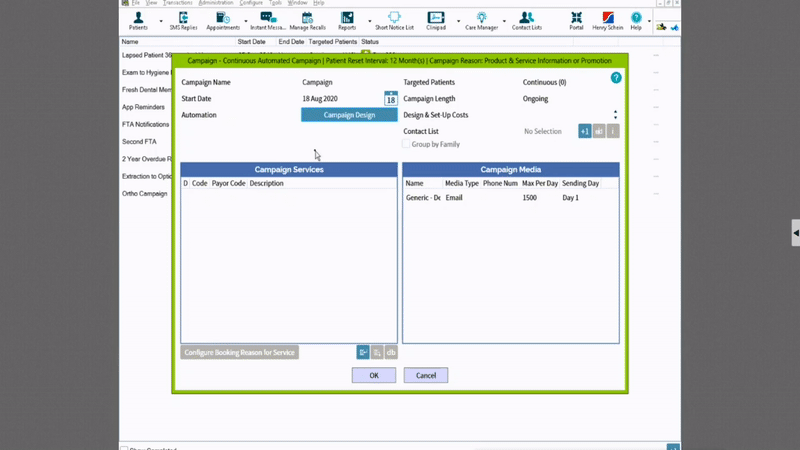Select FTA Notifications in background list

click(145, 124)
